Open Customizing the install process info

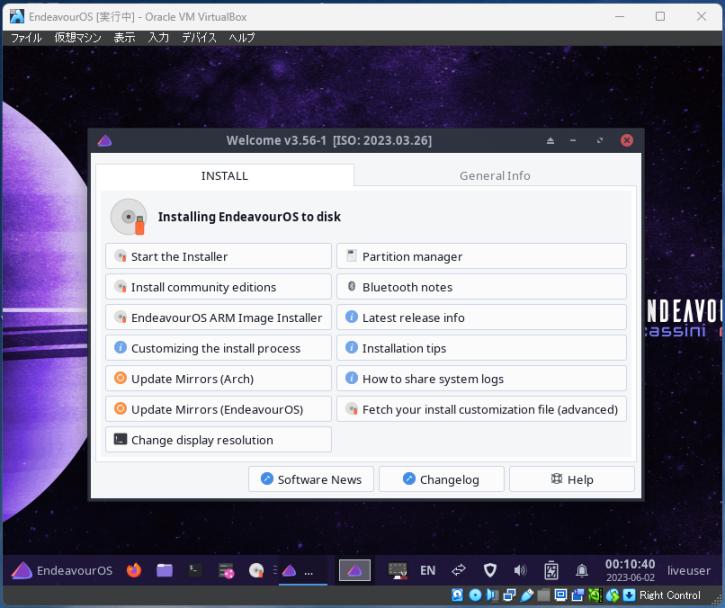pos(218,348)
